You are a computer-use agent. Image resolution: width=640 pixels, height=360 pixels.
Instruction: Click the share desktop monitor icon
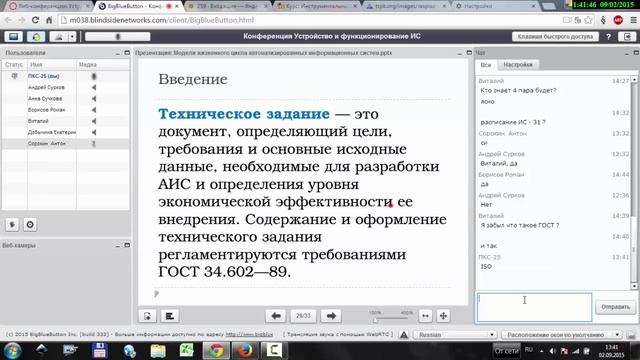click(13, 37)
